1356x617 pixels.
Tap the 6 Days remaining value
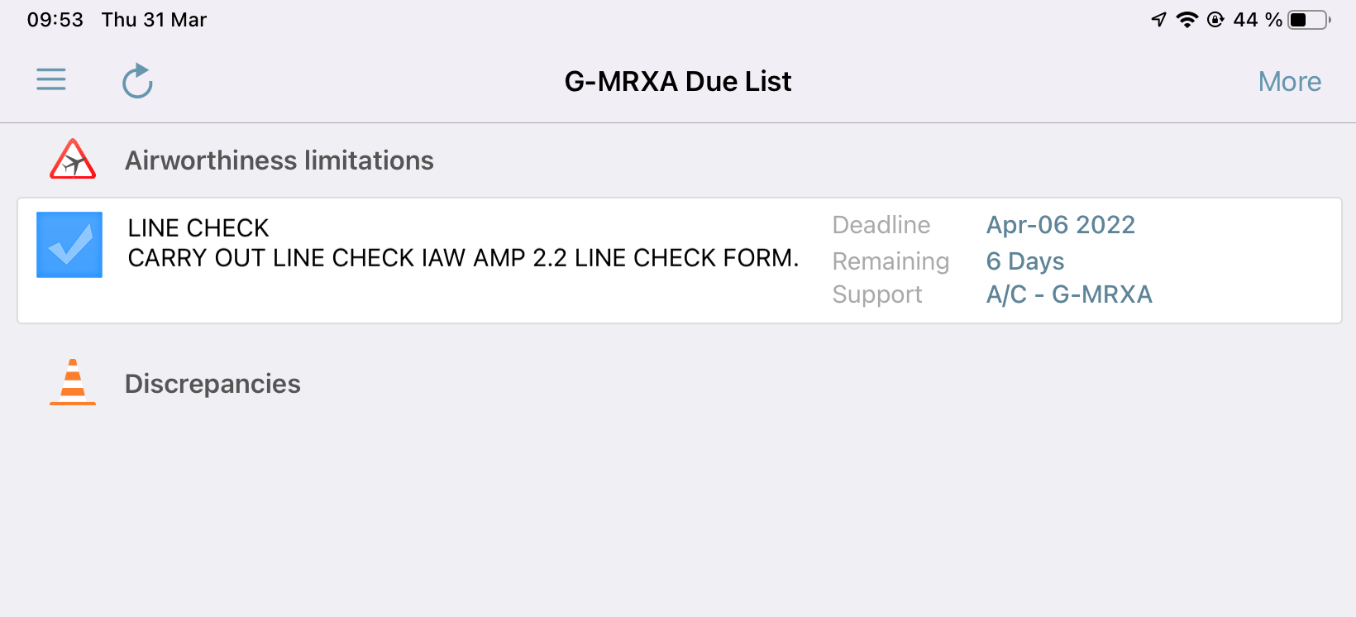coord(1025,261)
